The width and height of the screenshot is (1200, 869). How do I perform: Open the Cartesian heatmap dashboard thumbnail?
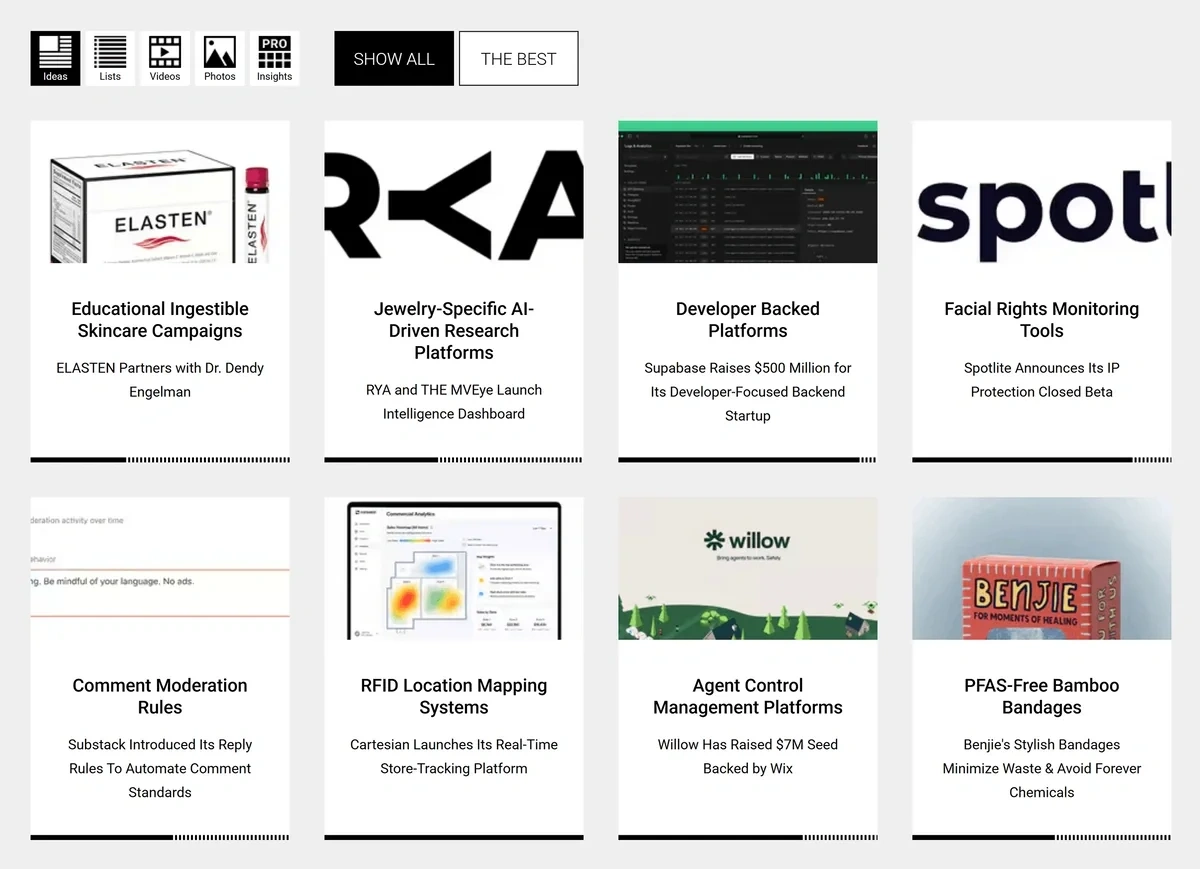pyautogui.click(x=454, y=568)
